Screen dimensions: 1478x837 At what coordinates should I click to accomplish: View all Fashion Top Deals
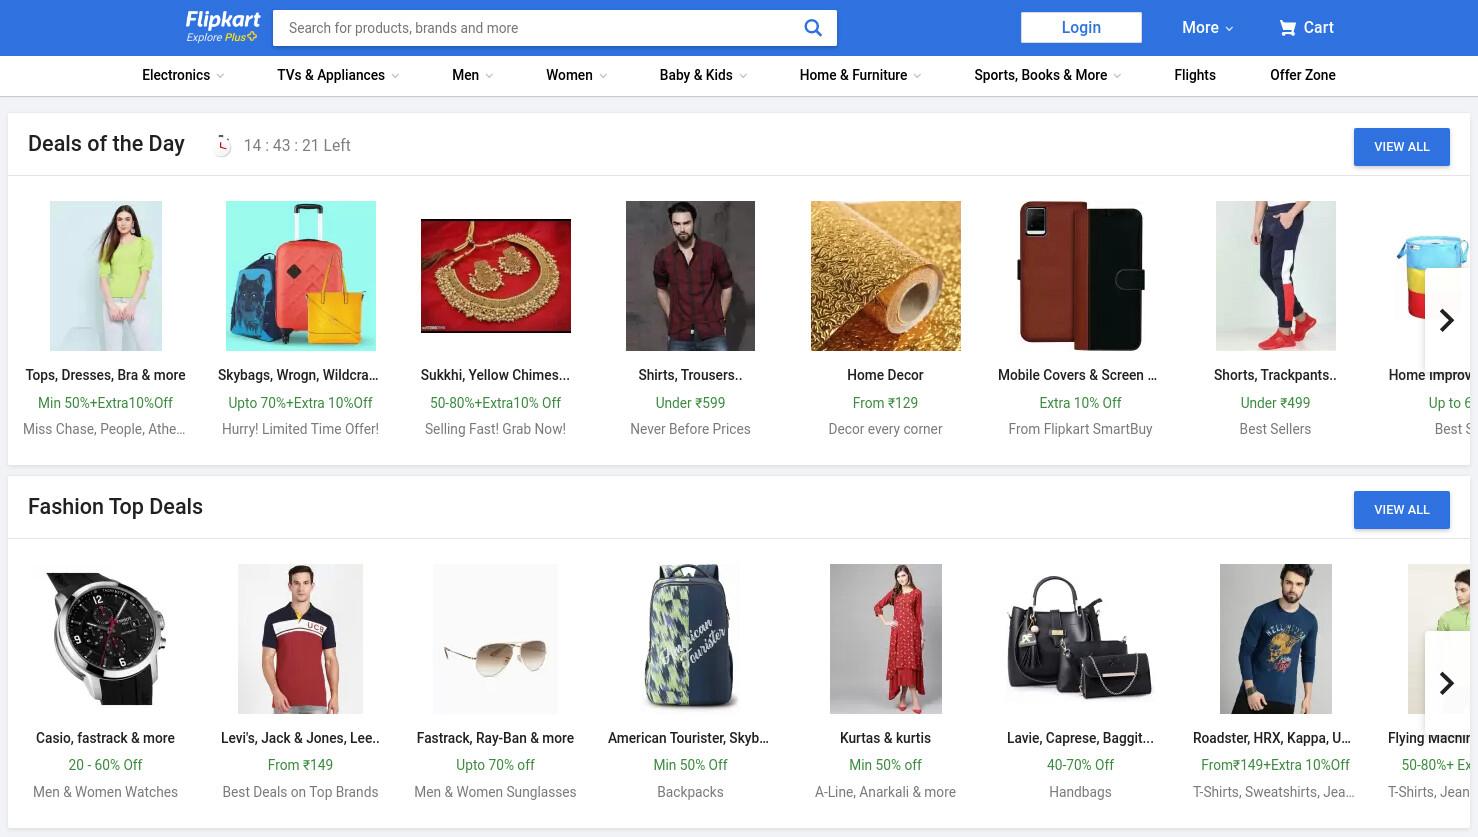[x=1402, y=510]
